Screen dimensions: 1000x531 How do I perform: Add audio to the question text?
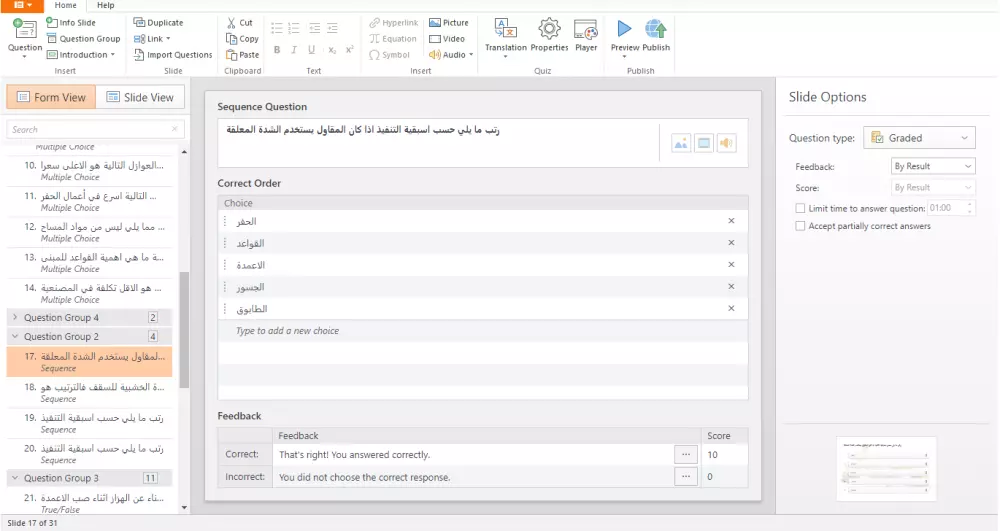(726, 143)
